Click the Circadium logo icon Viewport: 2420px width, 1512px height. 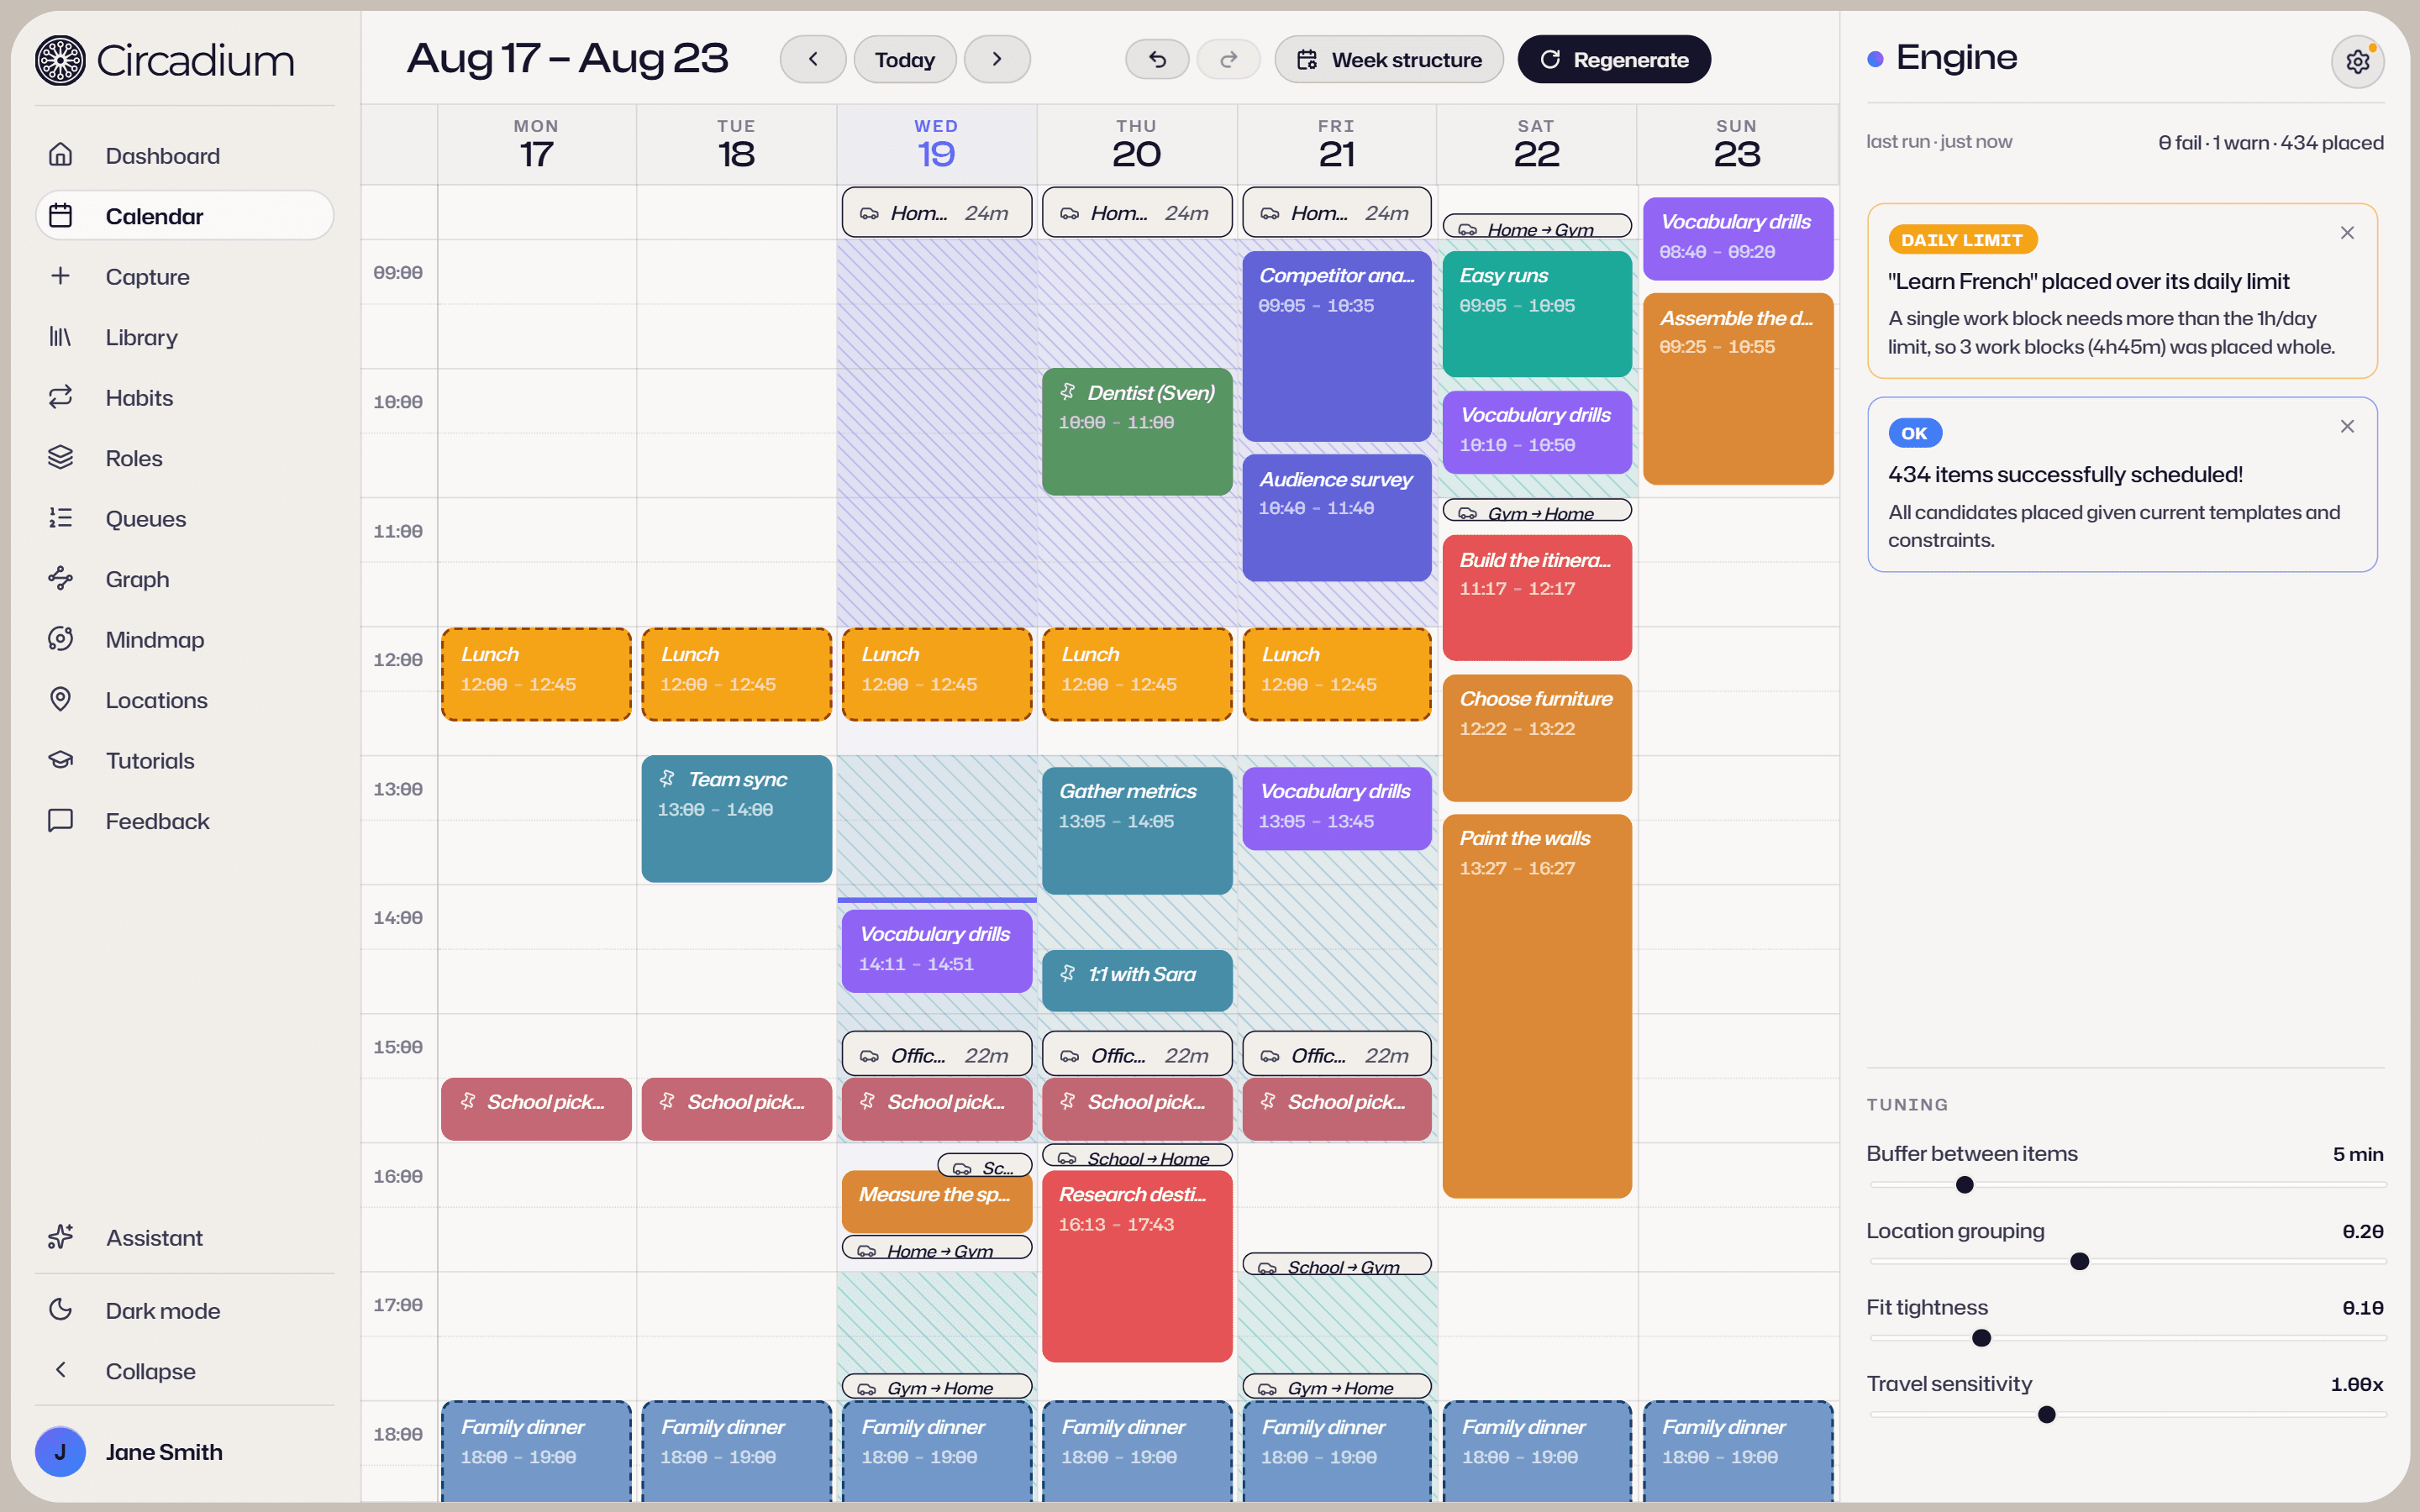click(x=60, y=60)
